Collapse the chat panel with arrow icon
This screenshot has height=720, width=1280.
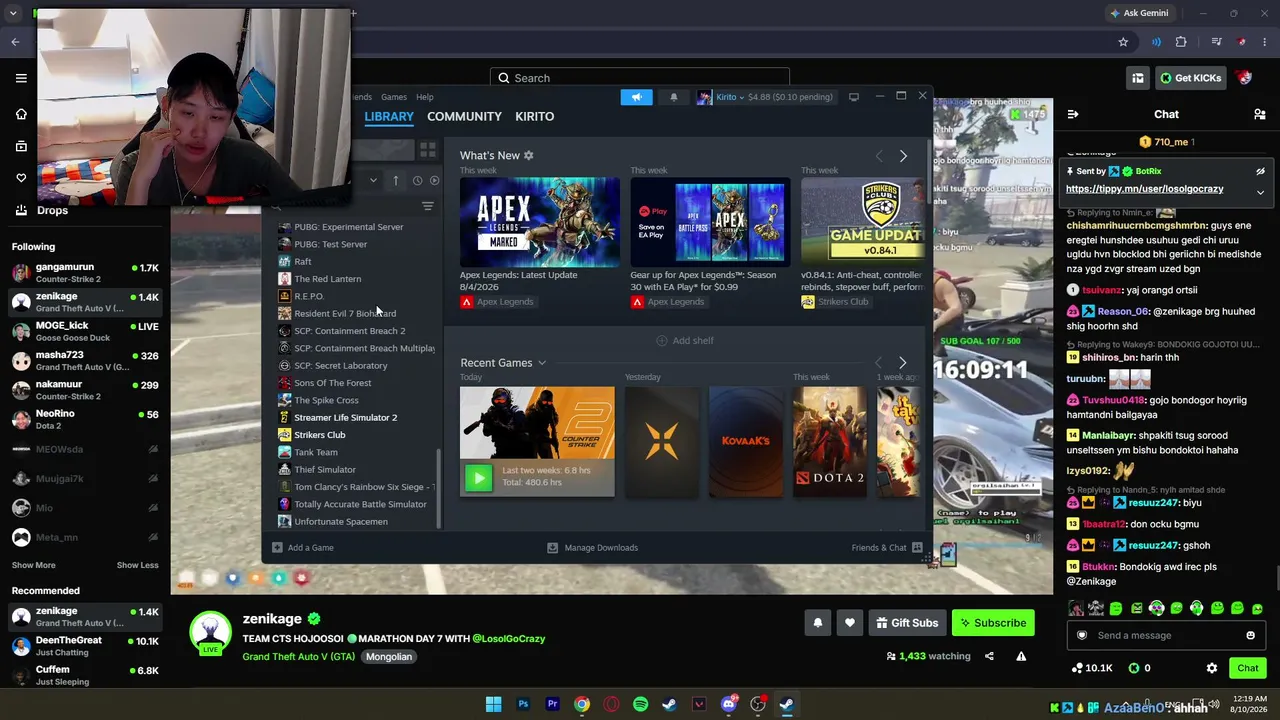(x=1073, y=114)
